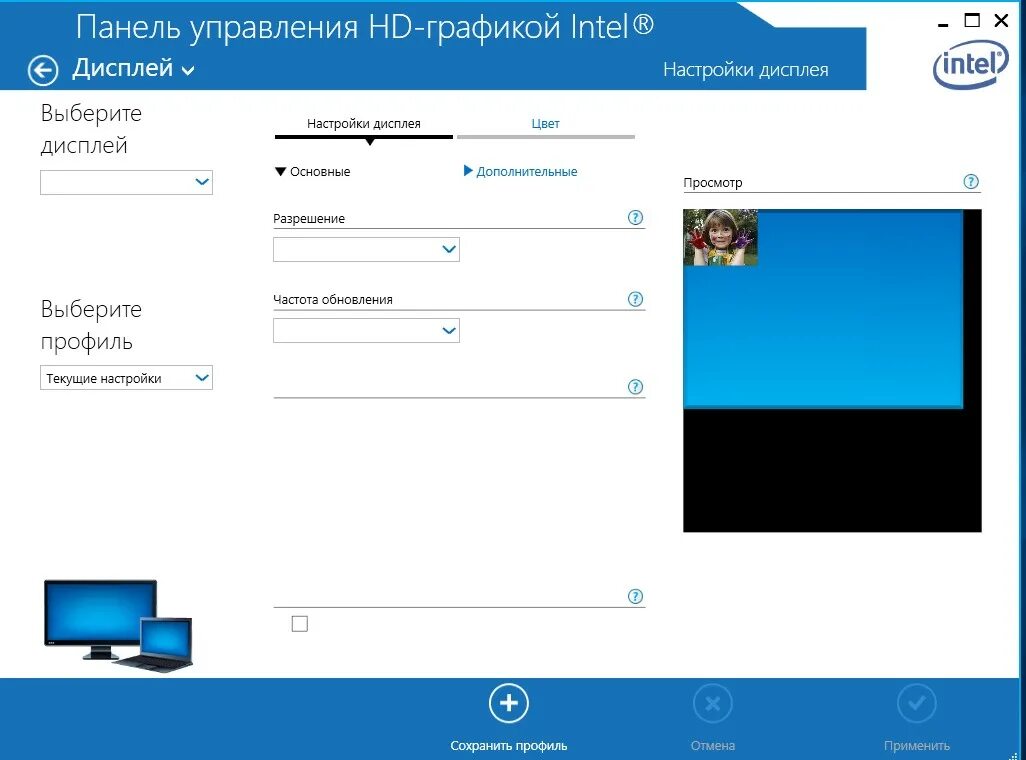Click the Отмена cross icon
The image size is (1026, 760).
(x=713, y=703)
